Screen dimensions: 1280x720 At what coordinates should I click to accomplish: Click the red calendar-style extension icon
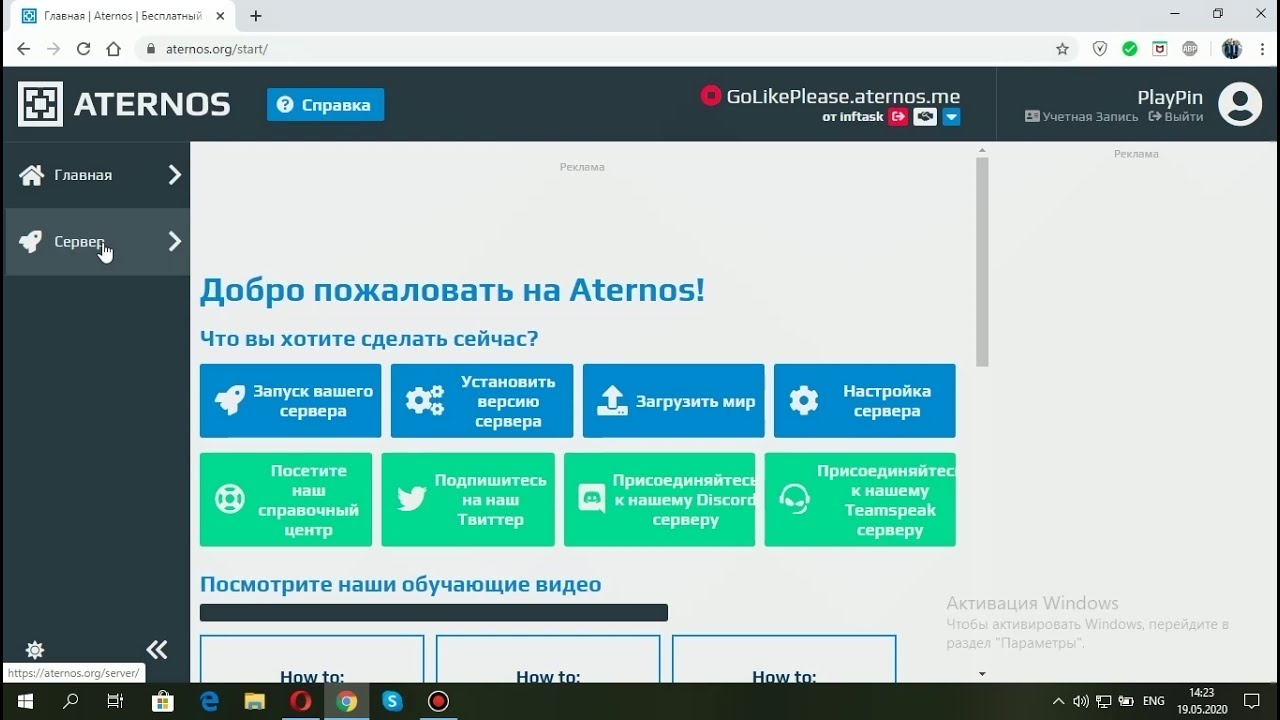tap(1160, 48)
